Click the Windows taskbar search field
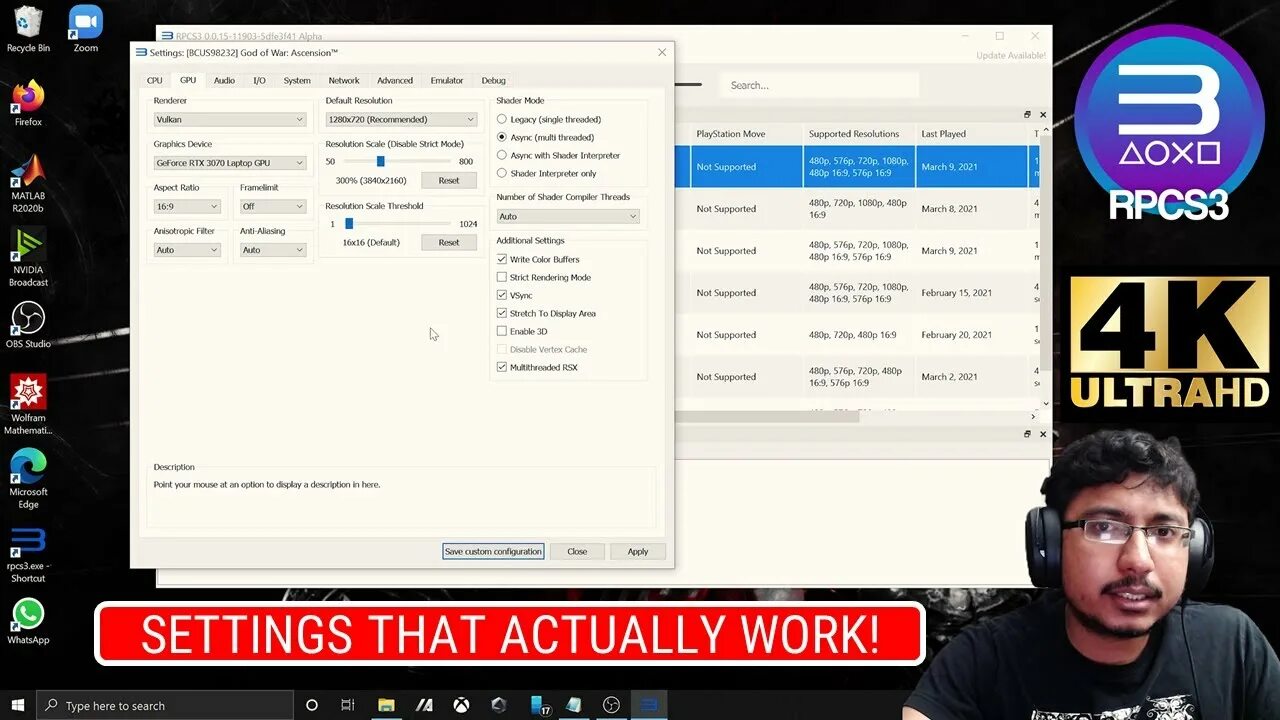The width and height of the screenshot is (1280, 720). point(165,705)
